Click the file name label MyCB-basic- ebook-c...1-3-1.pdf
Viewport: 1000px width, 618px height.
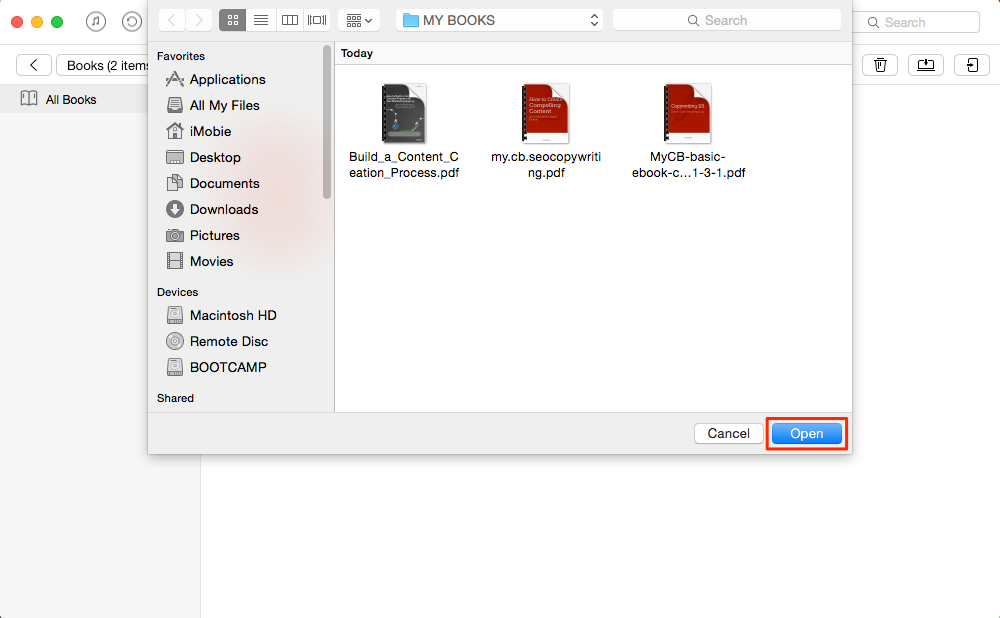pyautogui.click(x=688, y=165)
